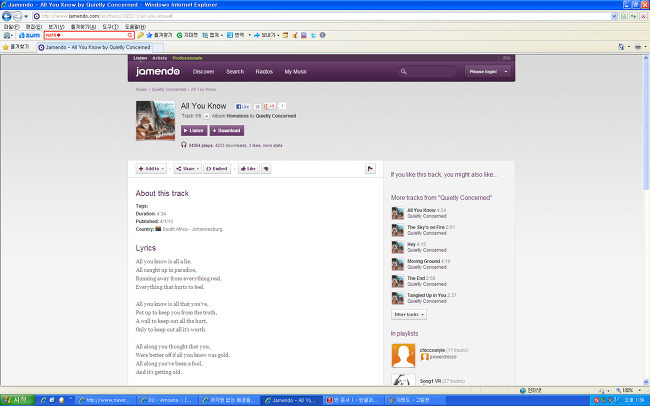650x406 pixels.
Task: Click the headphones plays icon
Action: point(184,145)
